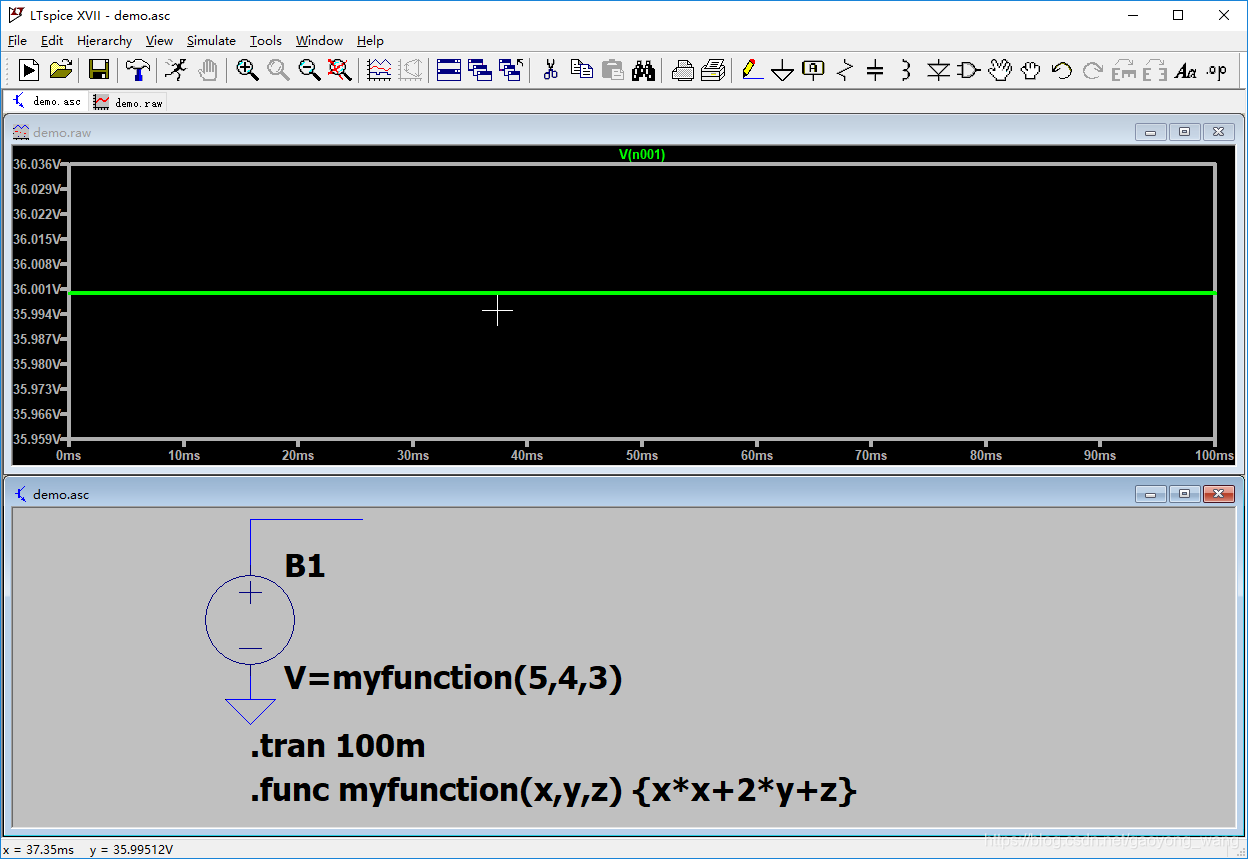This screenshot has width=1248, height=859.
Task: Click the B1 component label
Action: [305, 566]
